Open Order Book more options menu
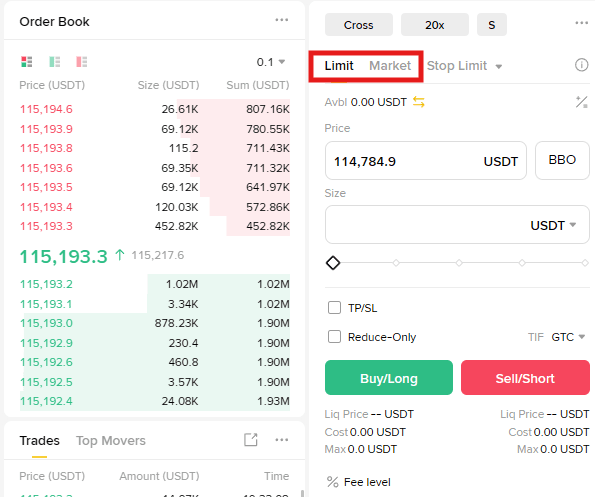The width and height of the screenshot is (595, 497). tap(282, 20)
